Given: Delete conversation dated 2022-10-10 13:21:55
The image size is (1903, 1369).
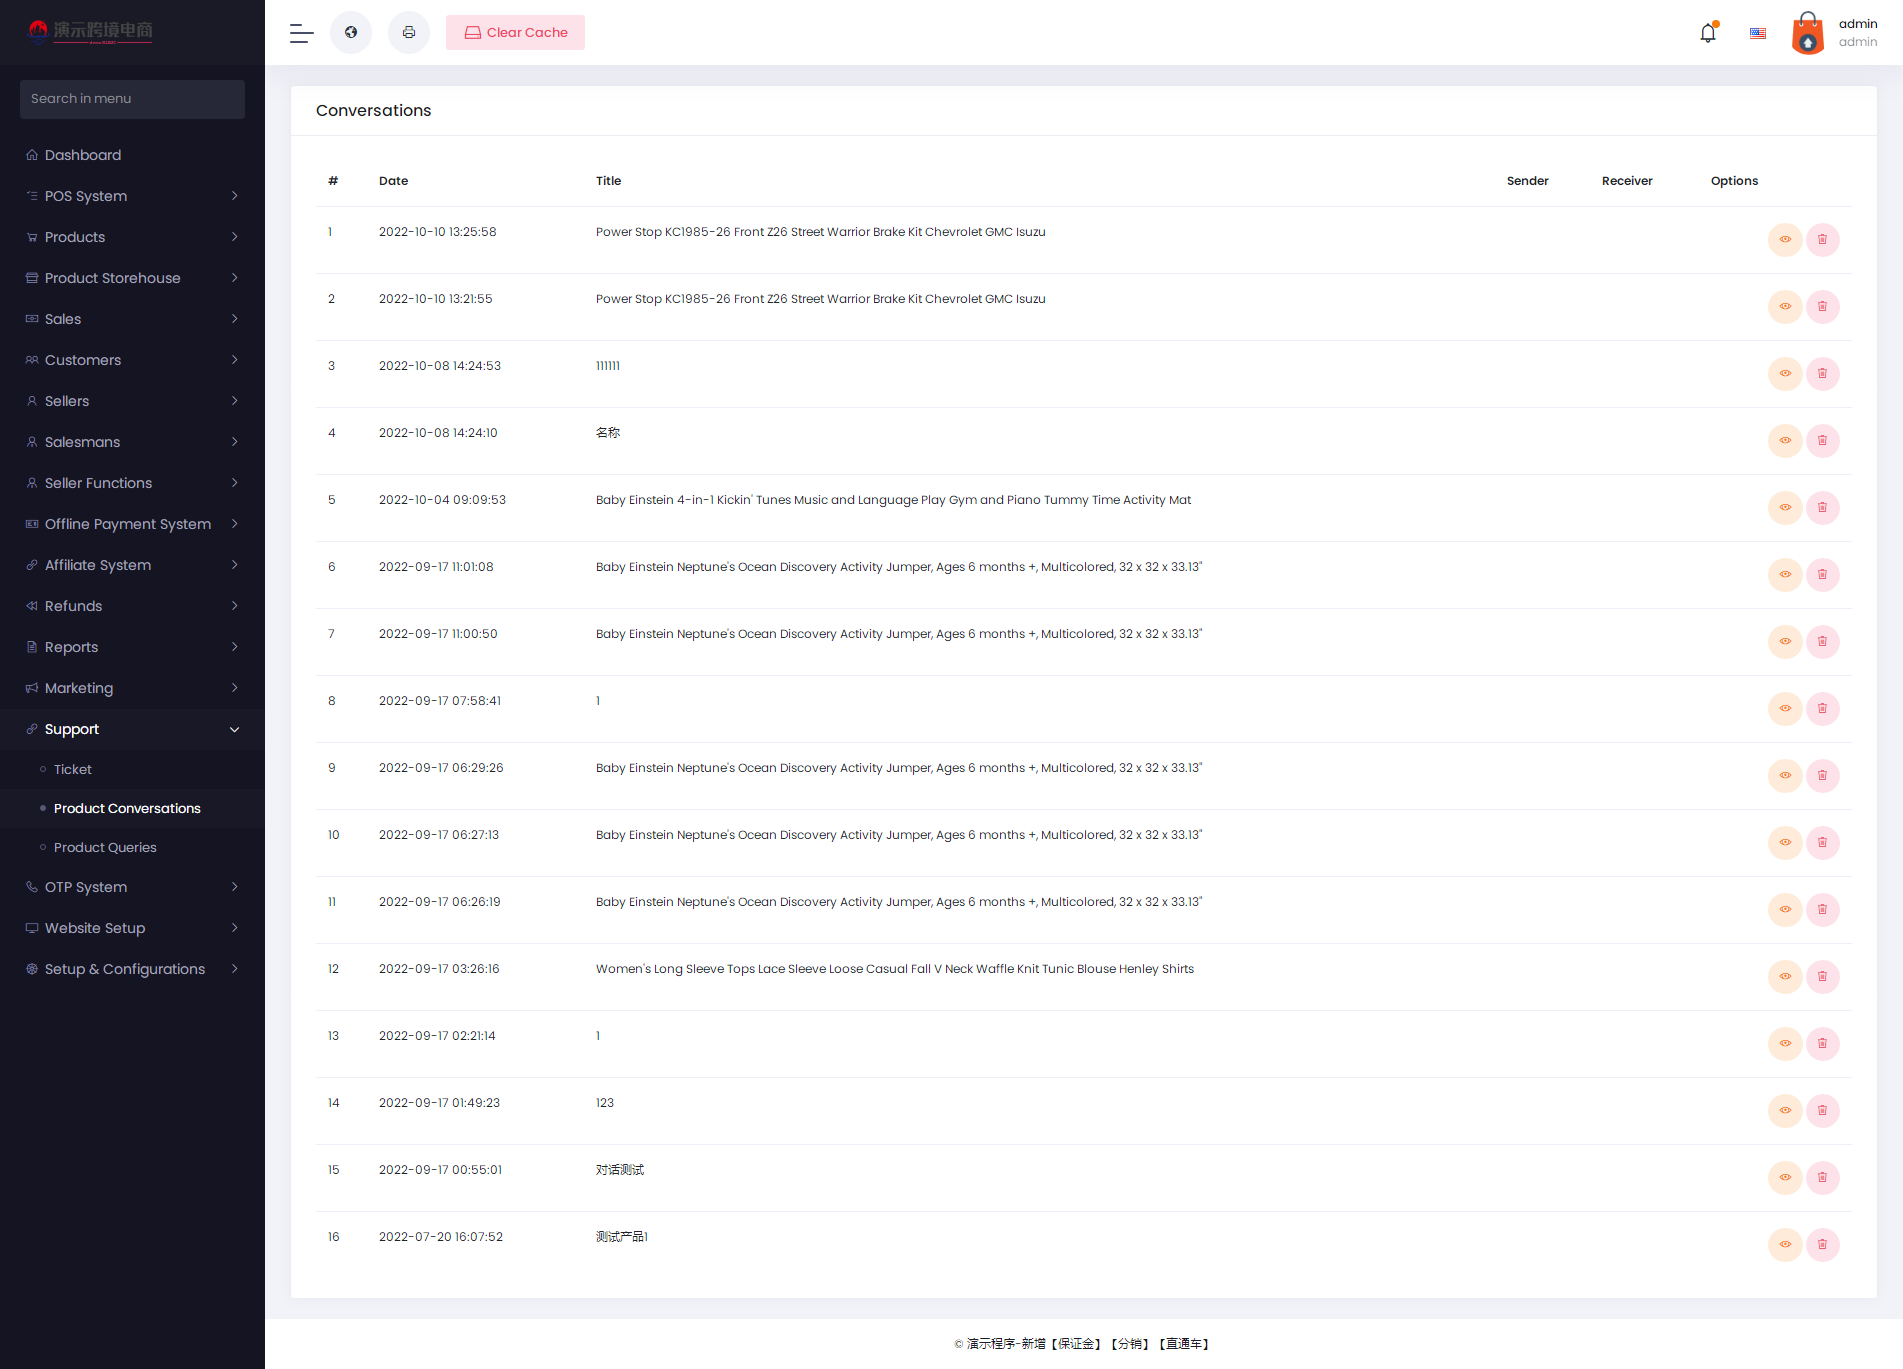Looking at the screenshot, I should [x=1823, y=307].
